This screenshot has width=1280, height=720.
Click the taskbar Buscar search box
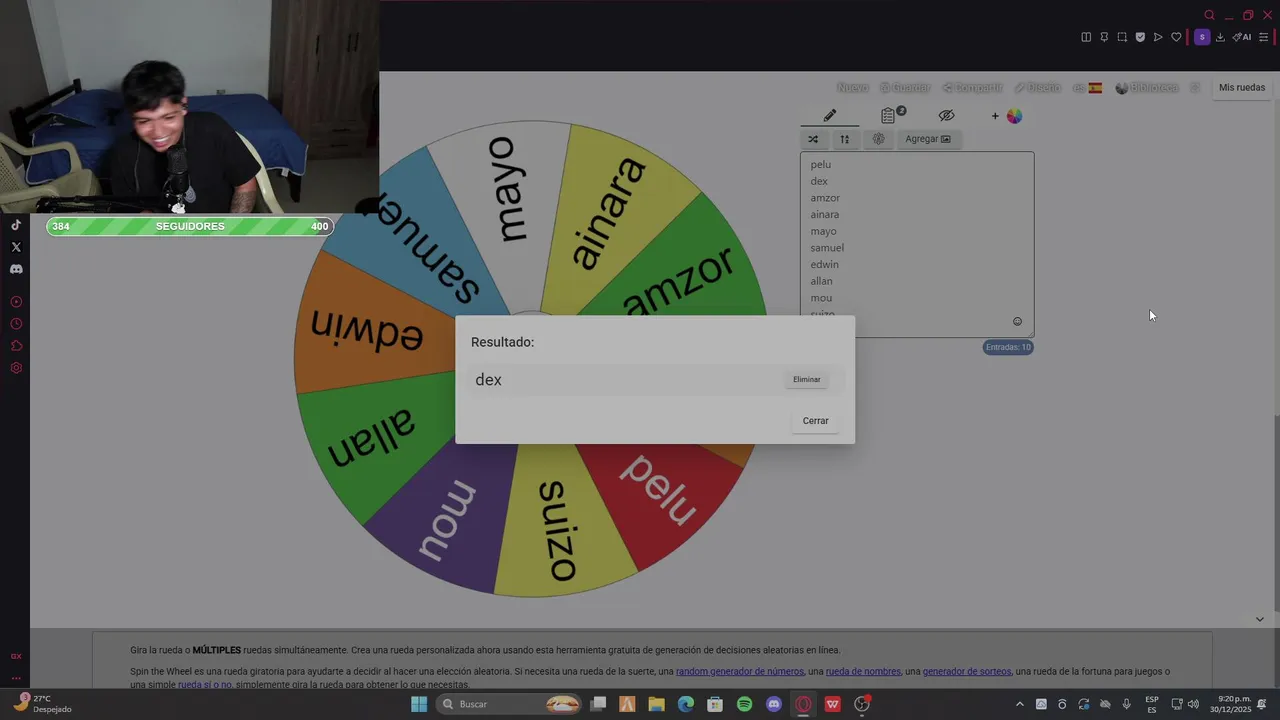point(511,704)
